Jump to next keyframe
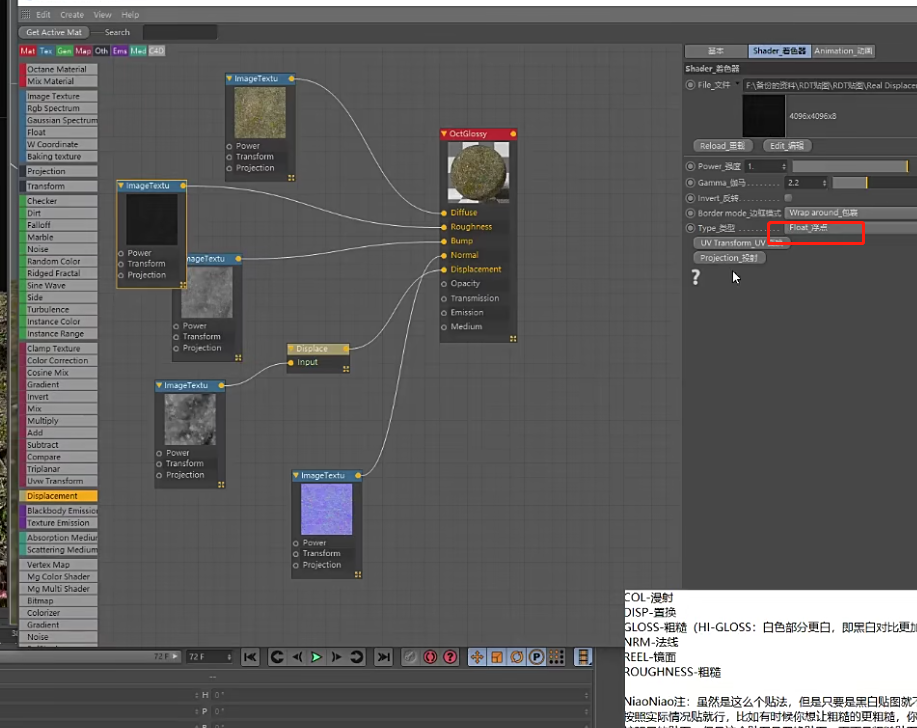Image resolution: width=917 pixels, height=728 pixels. click(356, 657)
